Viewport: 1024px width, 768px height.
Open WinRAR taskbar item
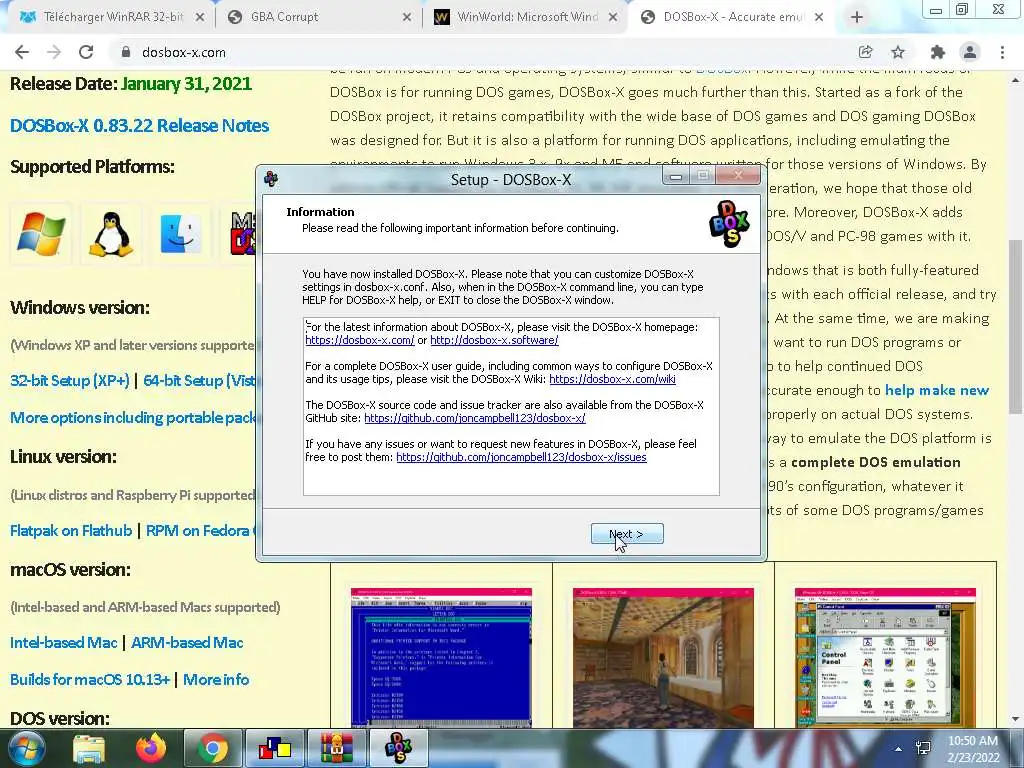[x=336, y=748]
